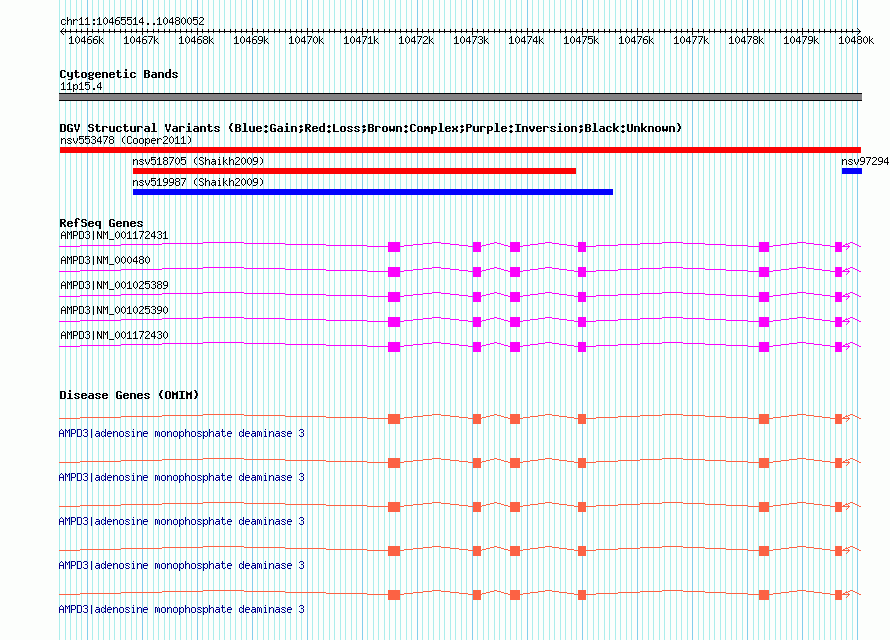
Task: Click the nsv553478 (Cooper2011) variant label
Action: [x=126, y=140]
